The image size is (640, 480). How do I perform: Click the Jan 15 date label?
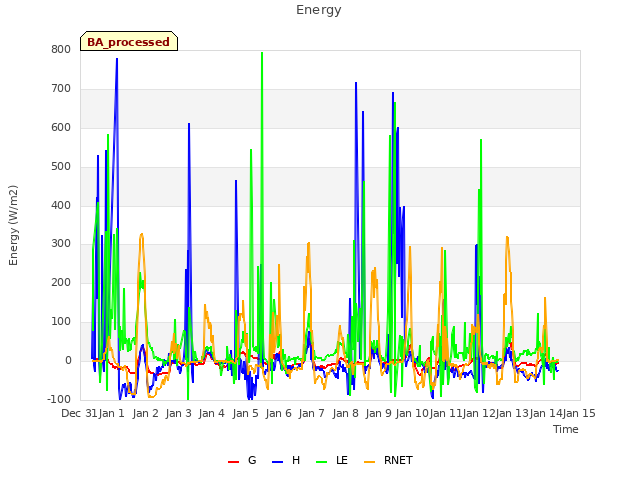coord(579,413)
